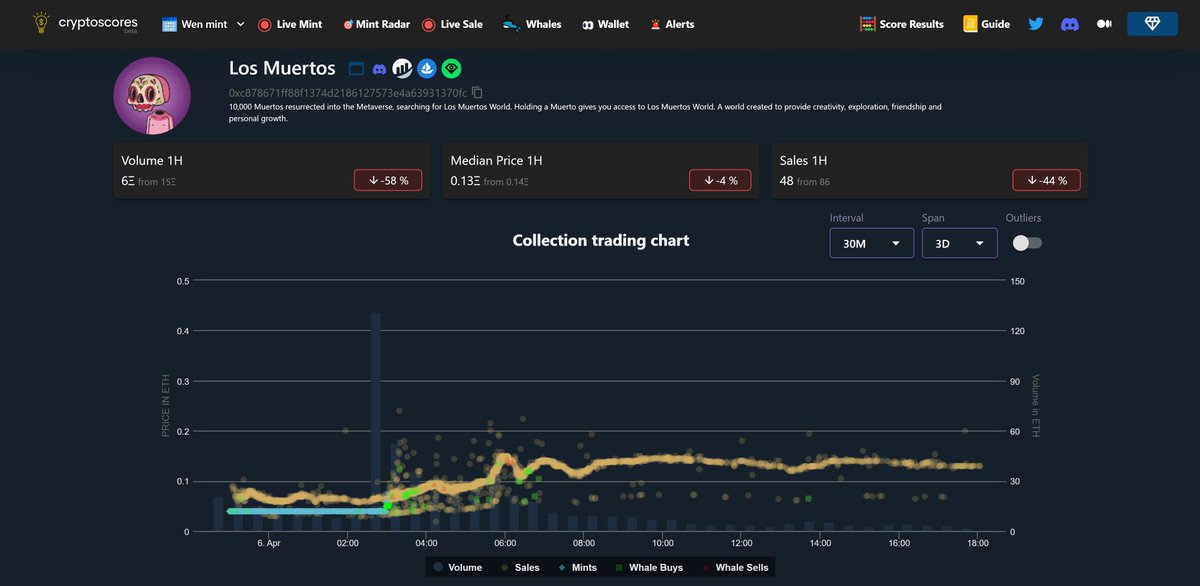Open the Span 3D dropdown
Screen dimensions: 1200x586
point(959,243)
